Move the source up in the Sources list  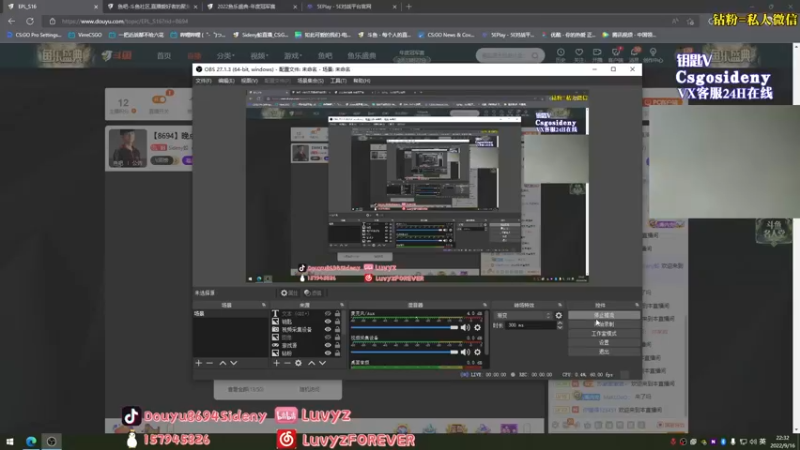pos(311,363)
